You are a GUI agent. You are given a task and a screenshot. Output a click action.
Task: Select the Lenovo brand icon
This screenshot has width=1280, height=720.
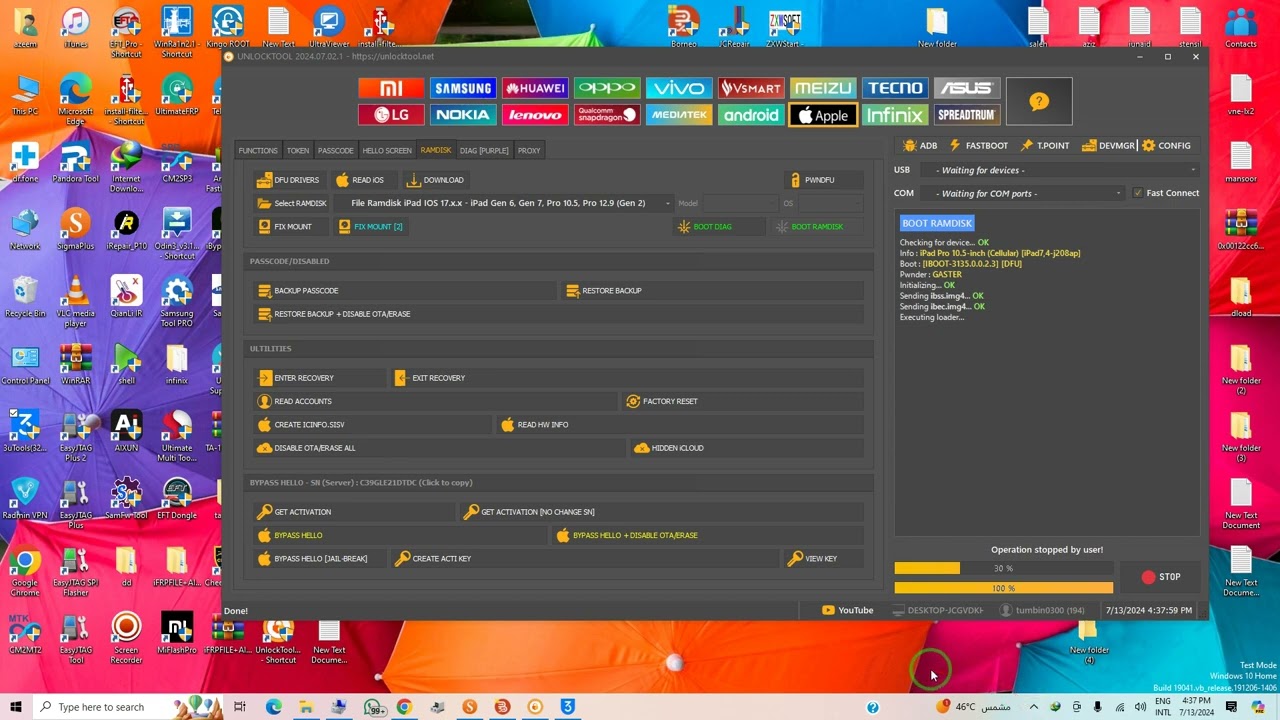pos(535,115)
